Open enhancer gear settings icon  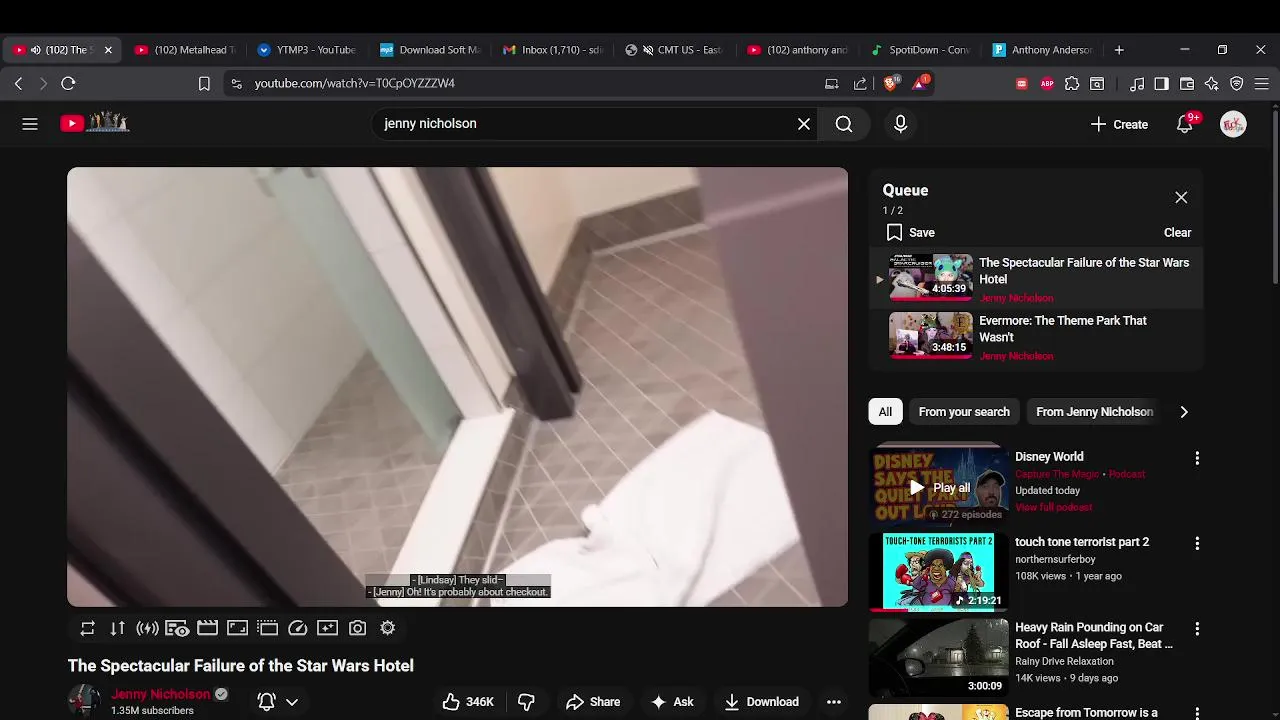pyautogui.click(x=388, y=628)
